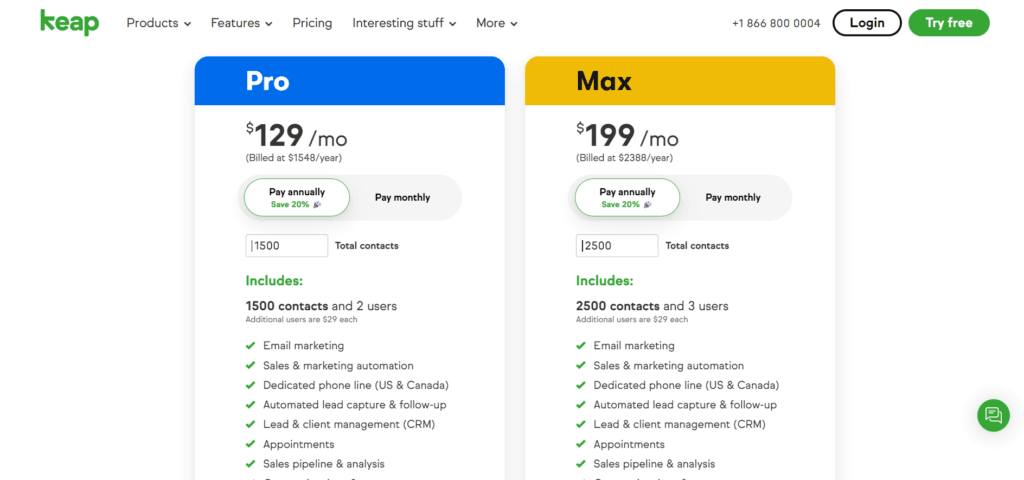Switch Pro plan to Pay monthly
Image resolution: width=1024 pixels, height=480 pixels.
402,197
